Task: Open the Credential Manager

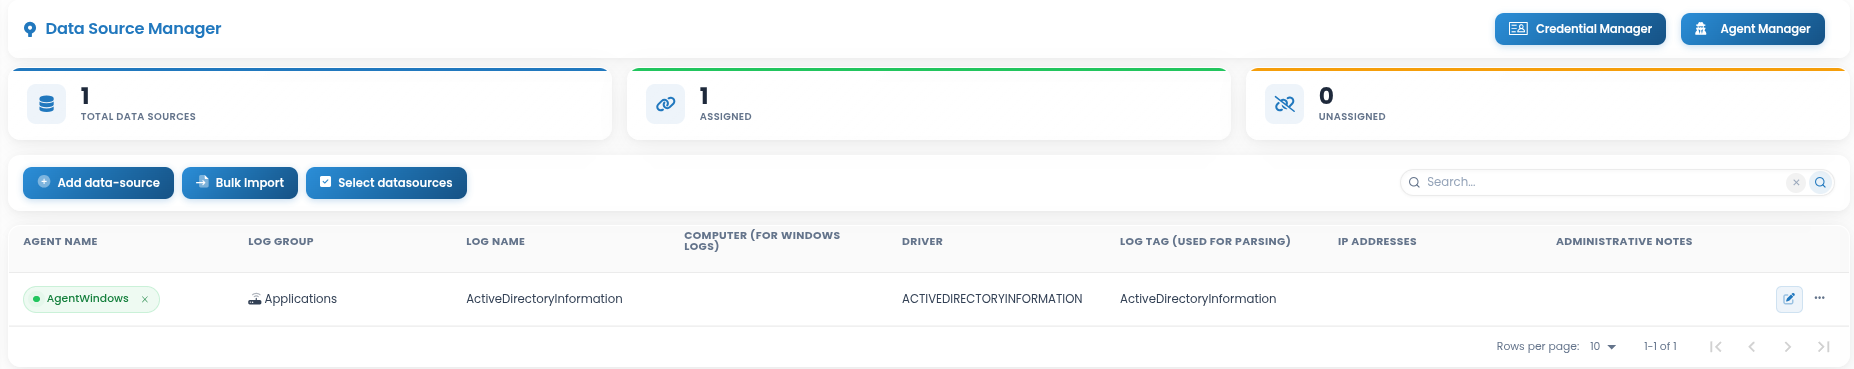Action: click(1580, 29)
